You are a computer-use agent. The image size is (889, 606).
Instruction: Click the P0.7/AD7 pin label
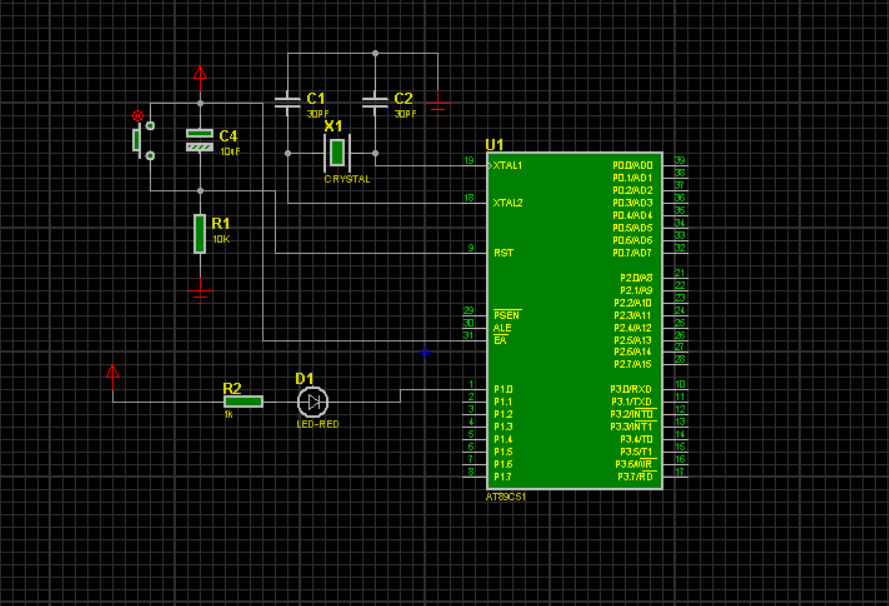(x=633, y=253)
